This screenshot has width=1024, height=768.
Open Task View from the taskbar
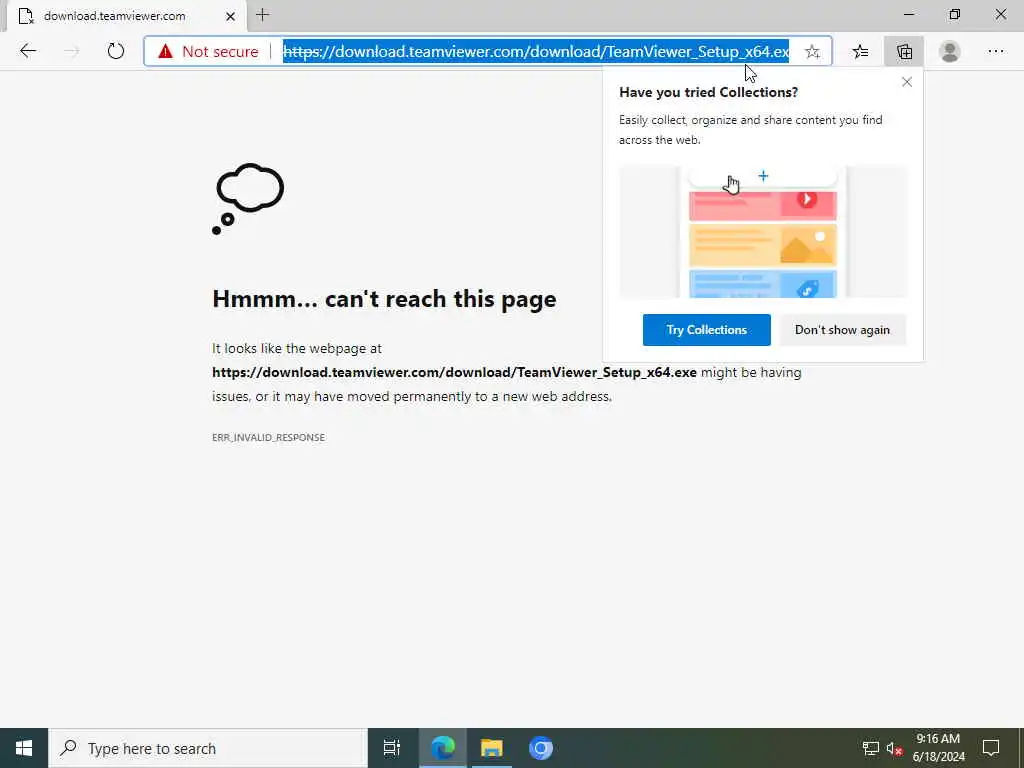[392, 748]
